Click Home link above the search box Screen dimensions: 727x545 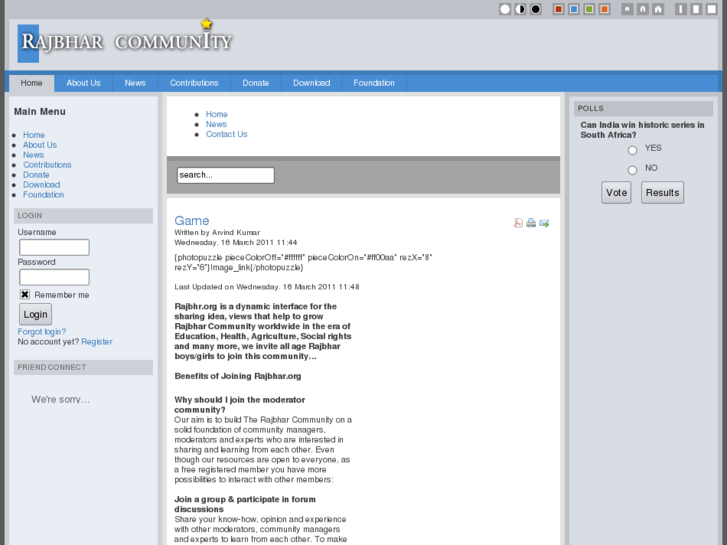click(x=217, y=114)
